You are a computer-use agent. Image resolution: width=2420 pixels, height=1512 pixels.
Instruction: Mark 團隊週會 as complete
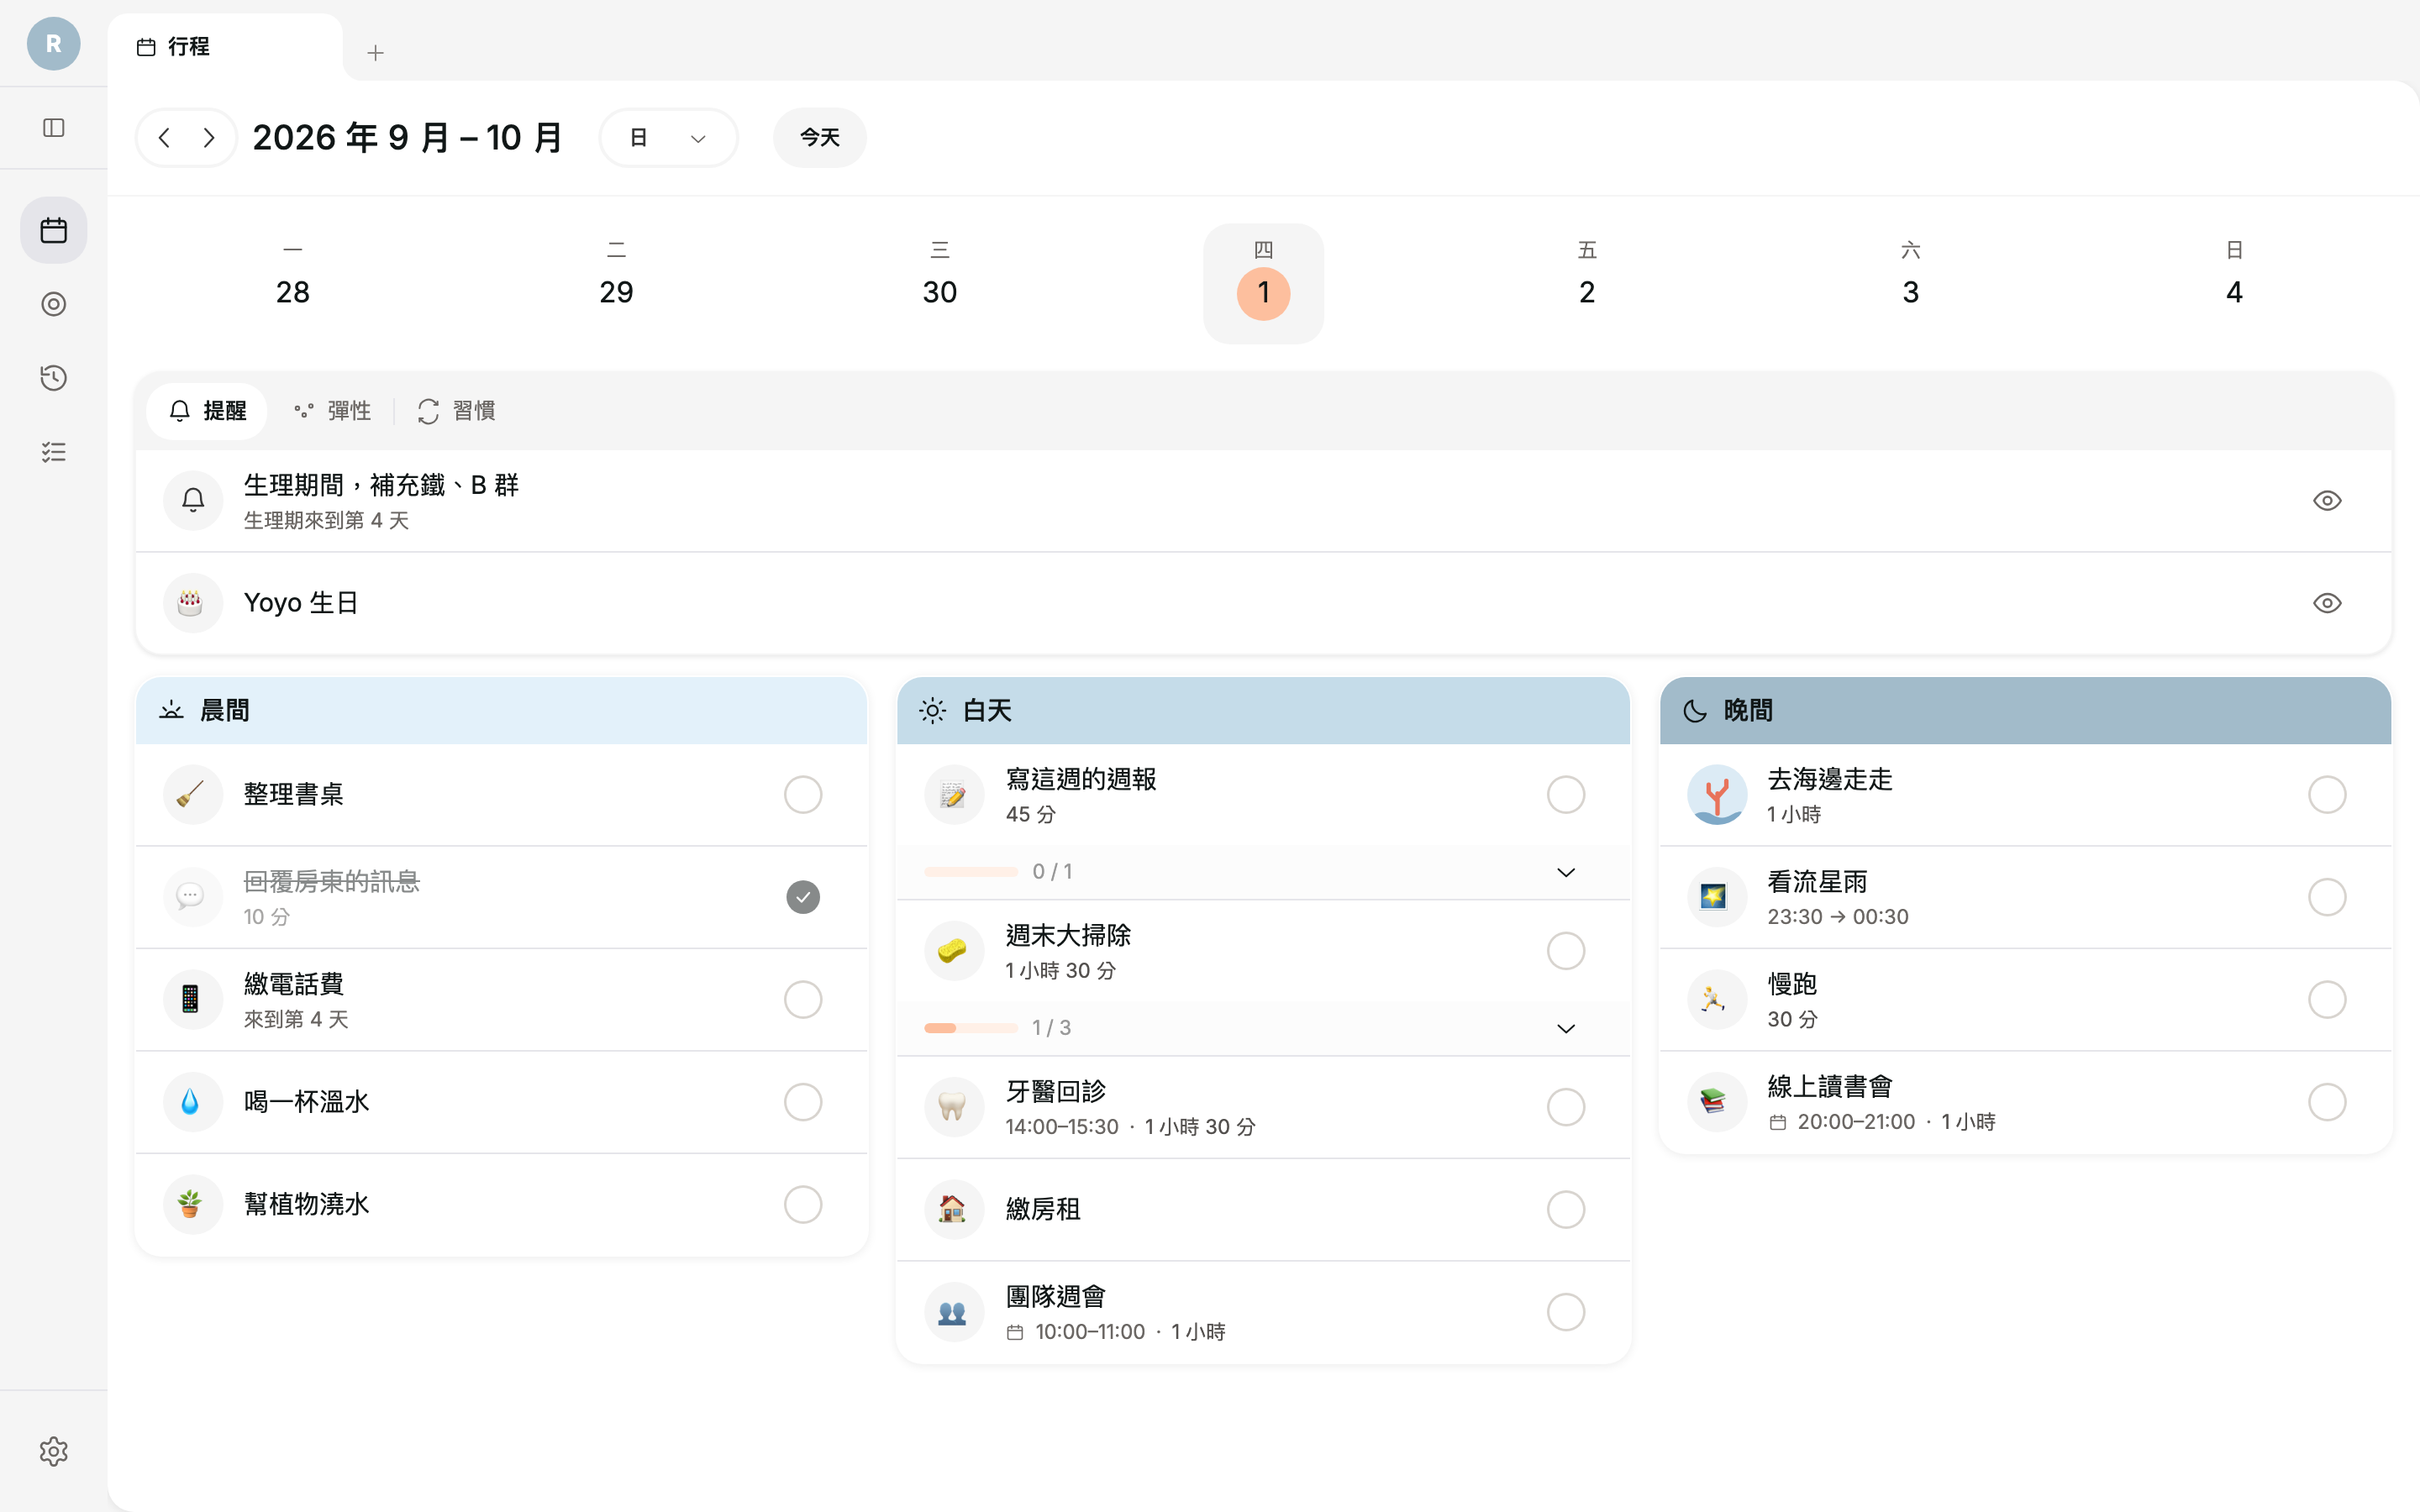pyautogui.click(x=1566, y=1312)
